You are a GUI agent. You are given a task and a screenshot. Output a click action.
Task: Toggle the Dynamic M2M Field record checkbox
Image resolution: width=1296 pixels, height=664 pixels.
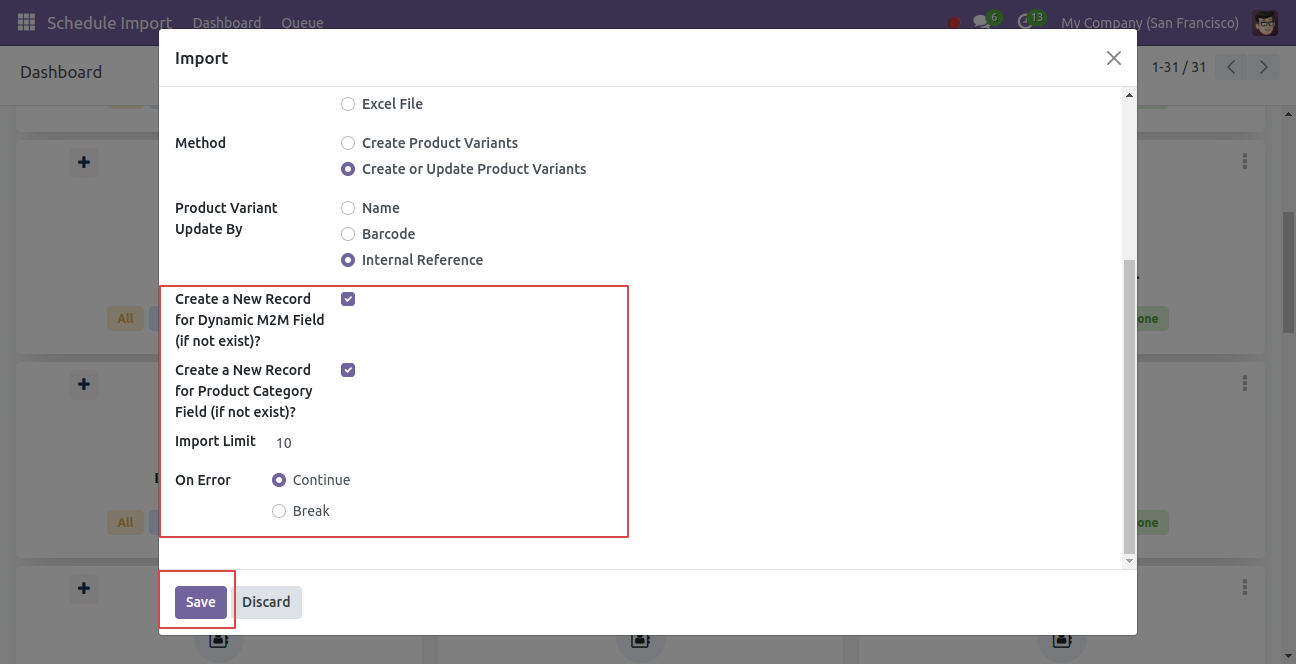pyautogui.click(x=348, y=299)
